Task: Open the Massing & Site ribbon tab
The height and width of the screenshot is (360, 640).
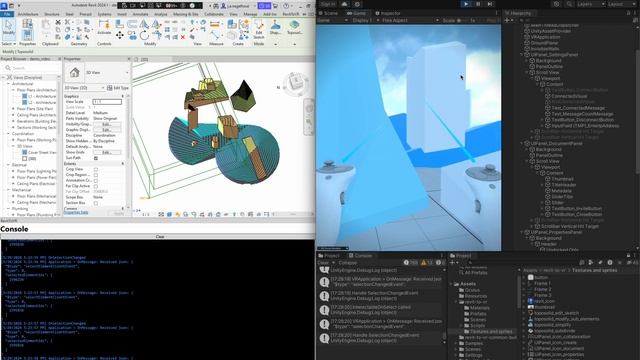Action: coord(186,14)
